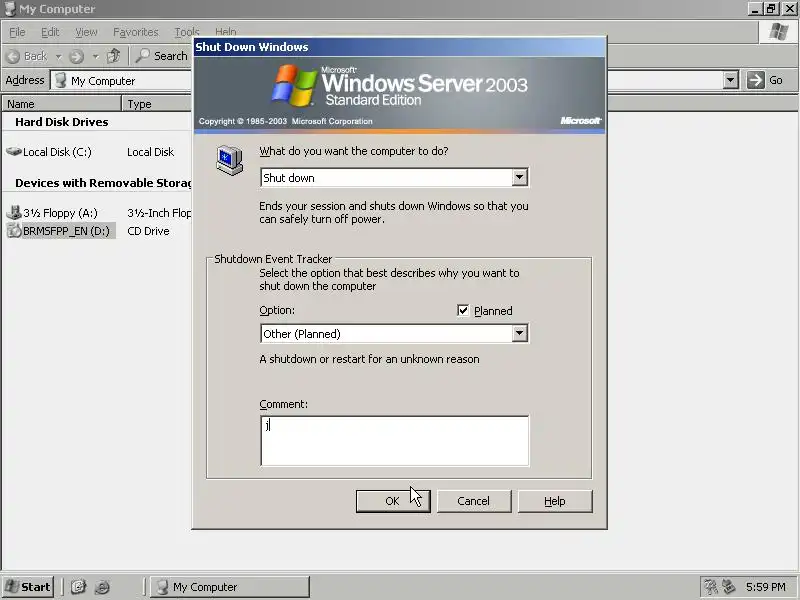Restore down the My Computer window
Screen dimensions: 800x600
[x=771, y=9]
